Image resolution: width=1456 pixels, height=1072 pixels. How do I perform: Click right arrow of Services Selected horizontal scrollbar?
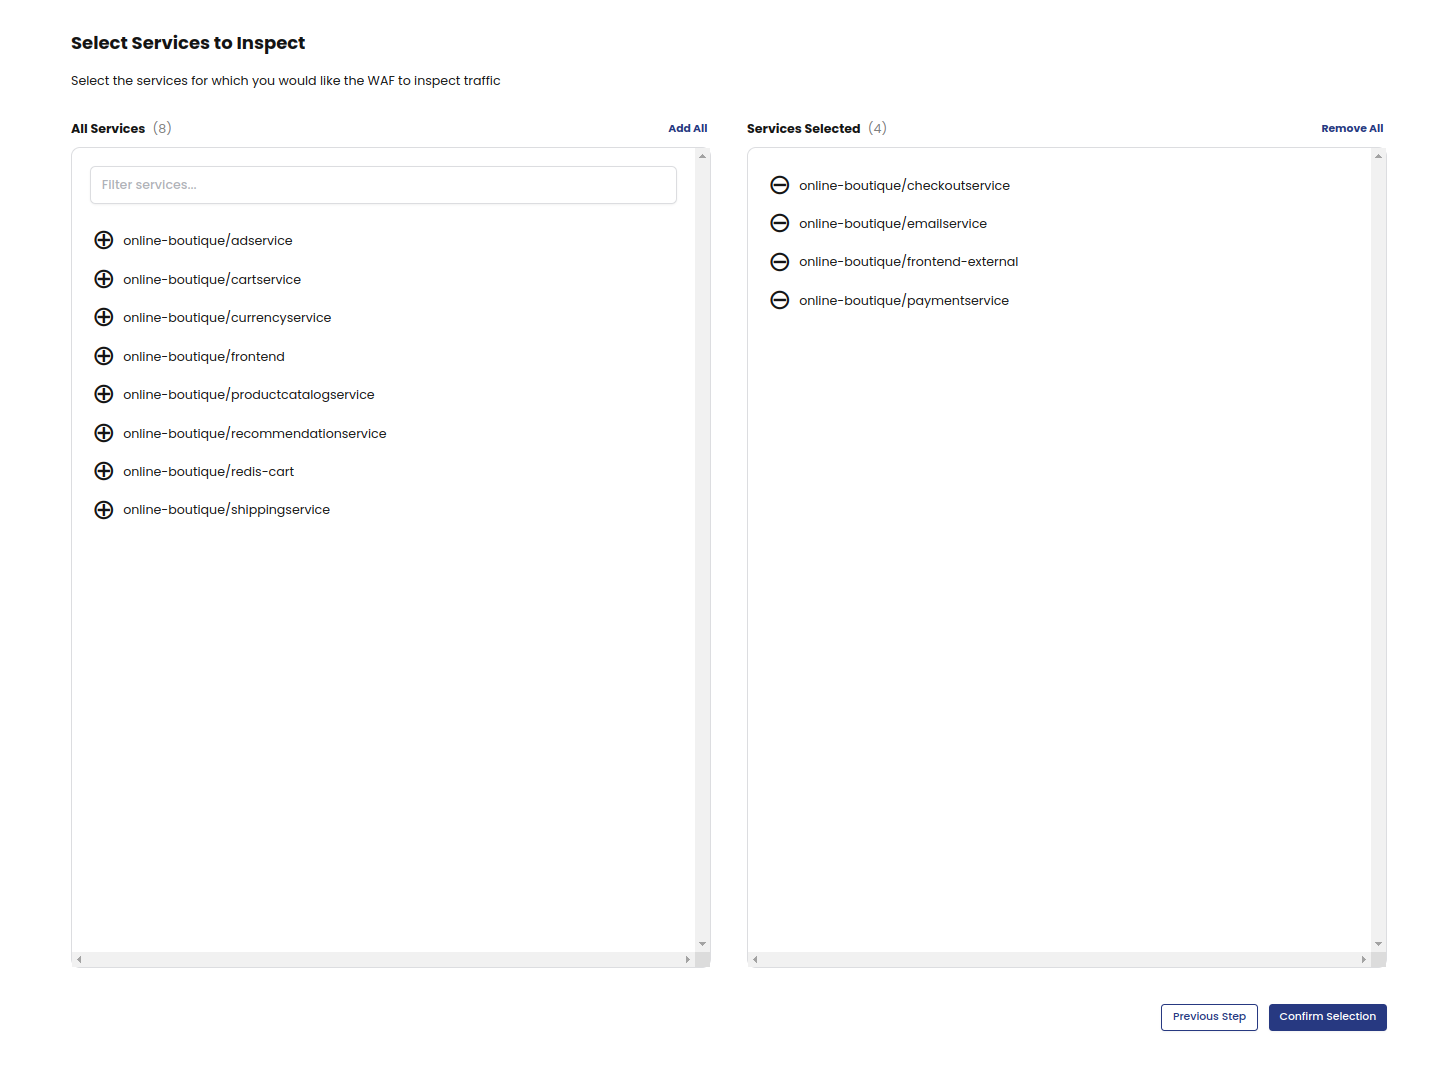point(1363,960)
